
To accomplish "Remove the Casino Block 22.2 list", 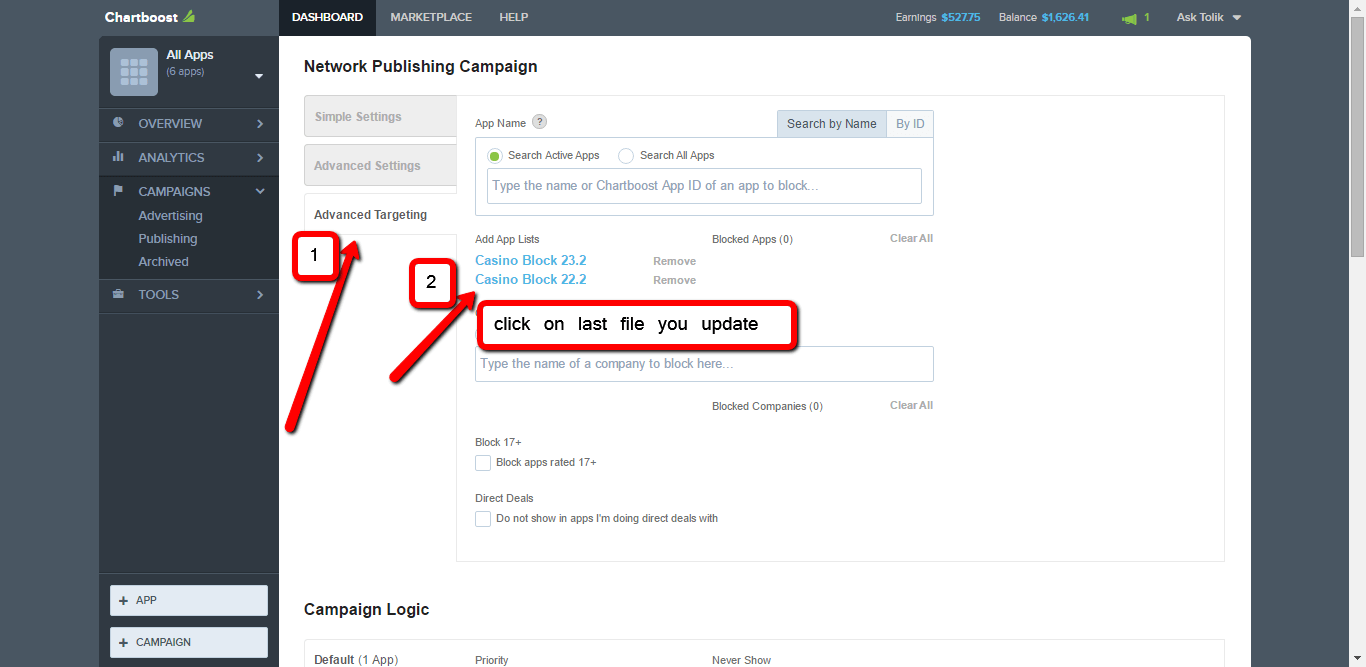I will tap(674, 281).
